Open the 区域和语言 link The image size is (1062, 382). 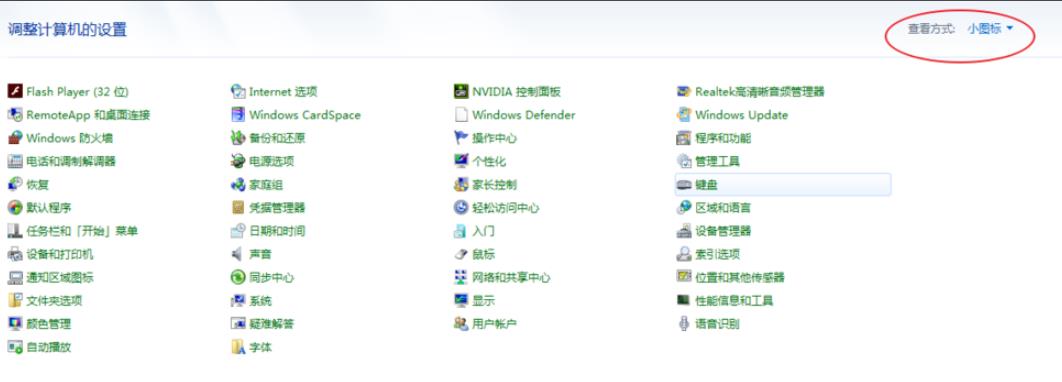723,207
